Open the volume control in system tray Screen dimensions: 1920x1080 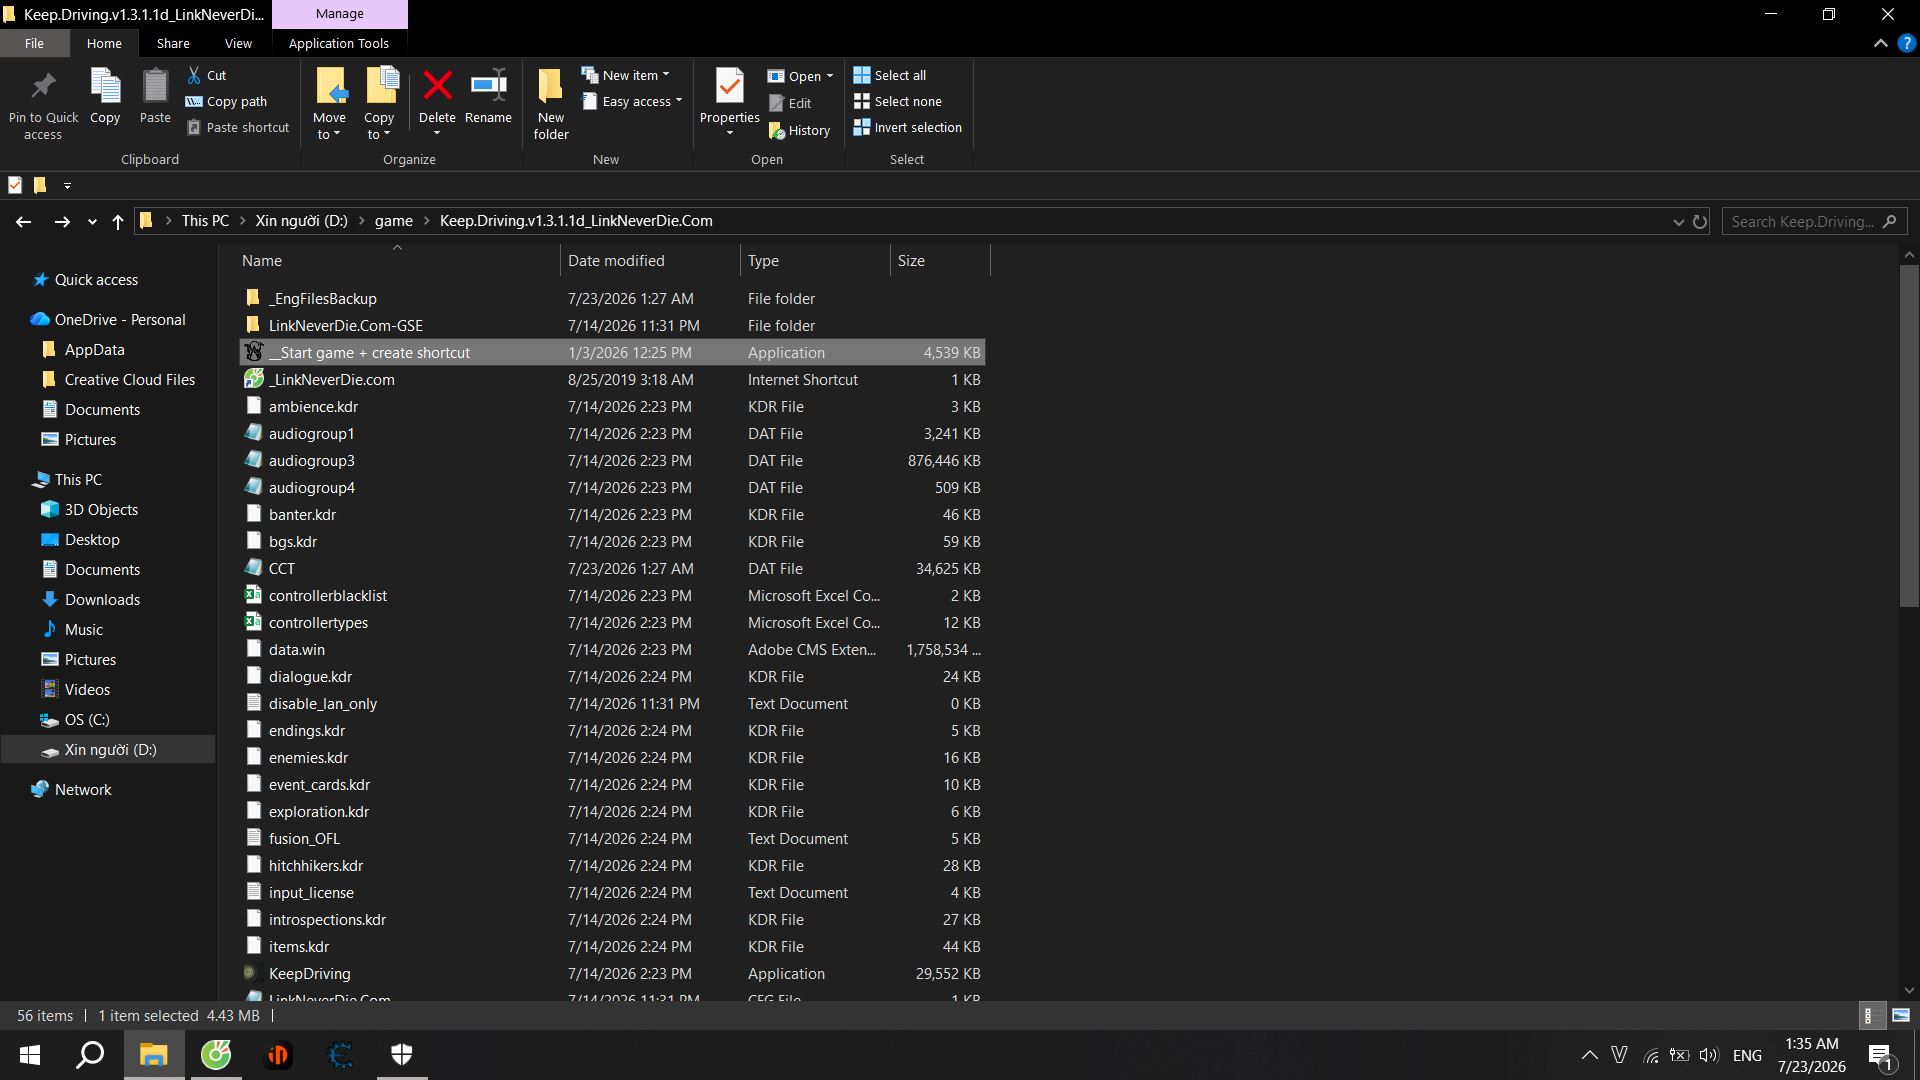pyautogui.click(x=1708, y=1055)
